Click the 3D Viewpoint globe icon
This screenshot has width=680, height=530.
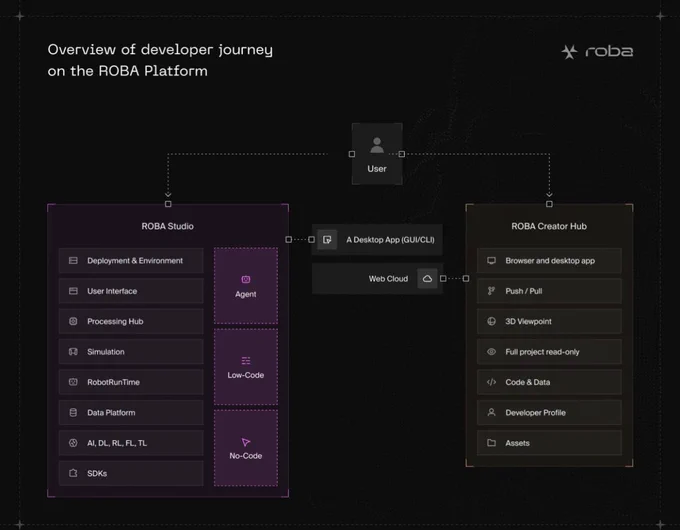pyautogui.click(x=491, y=321)
